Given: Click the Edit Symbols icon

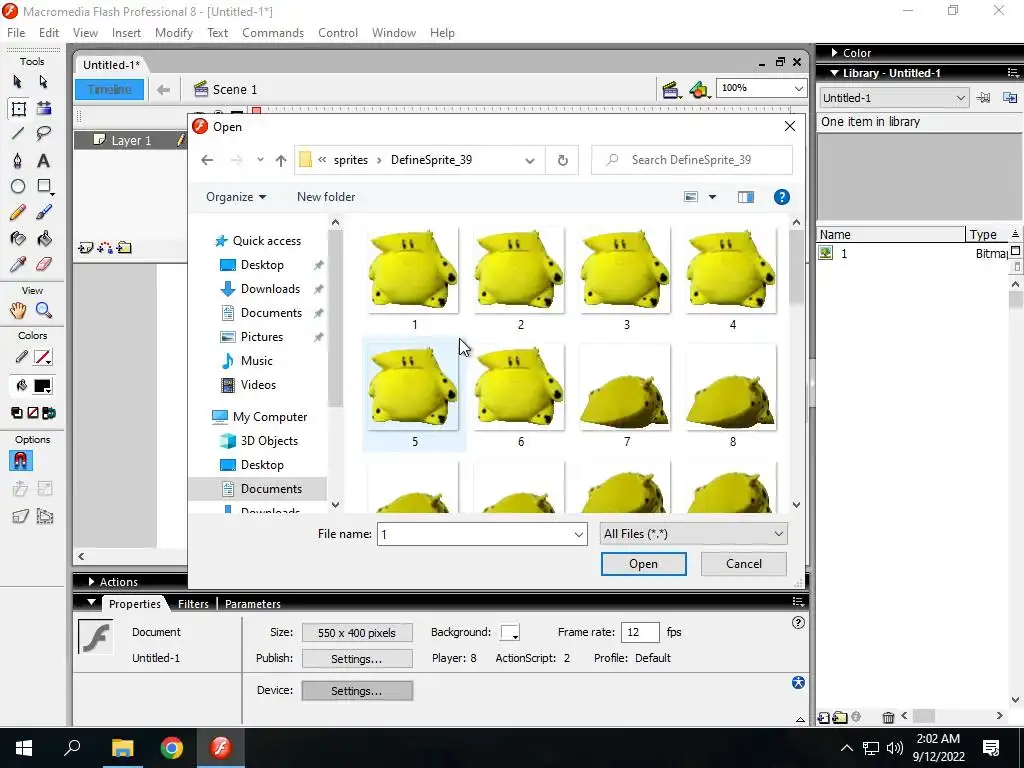Looking at the screenshot, I should pos(699,89).
